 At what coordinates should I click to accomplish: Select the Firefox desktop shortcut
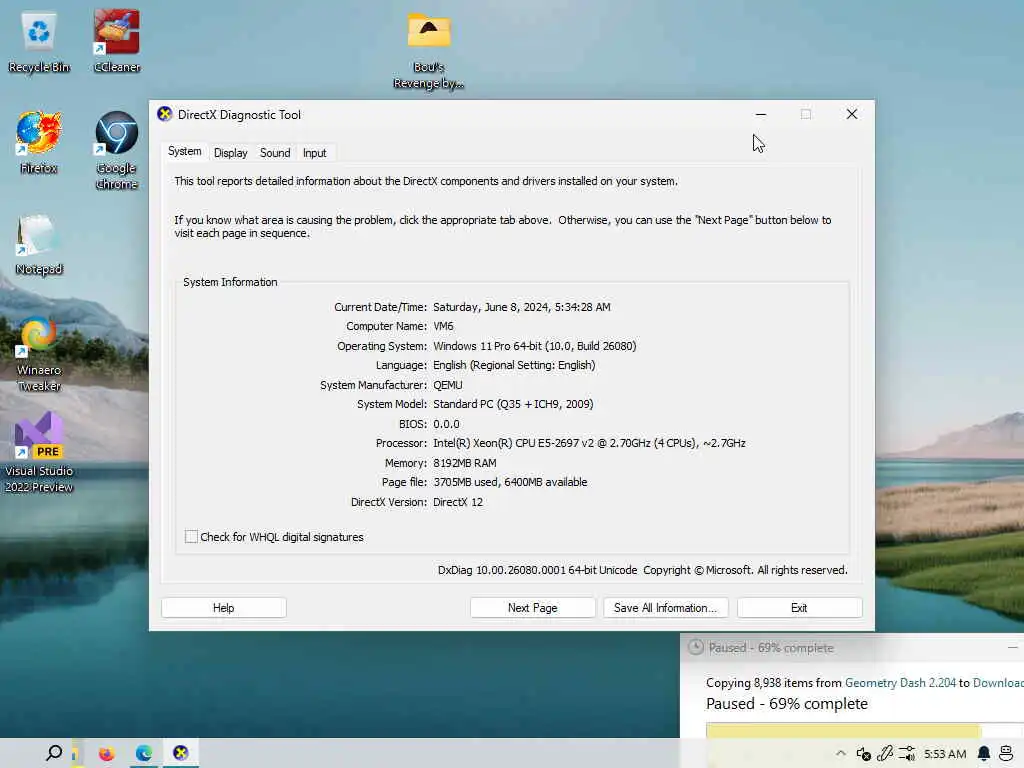[39, 142]
